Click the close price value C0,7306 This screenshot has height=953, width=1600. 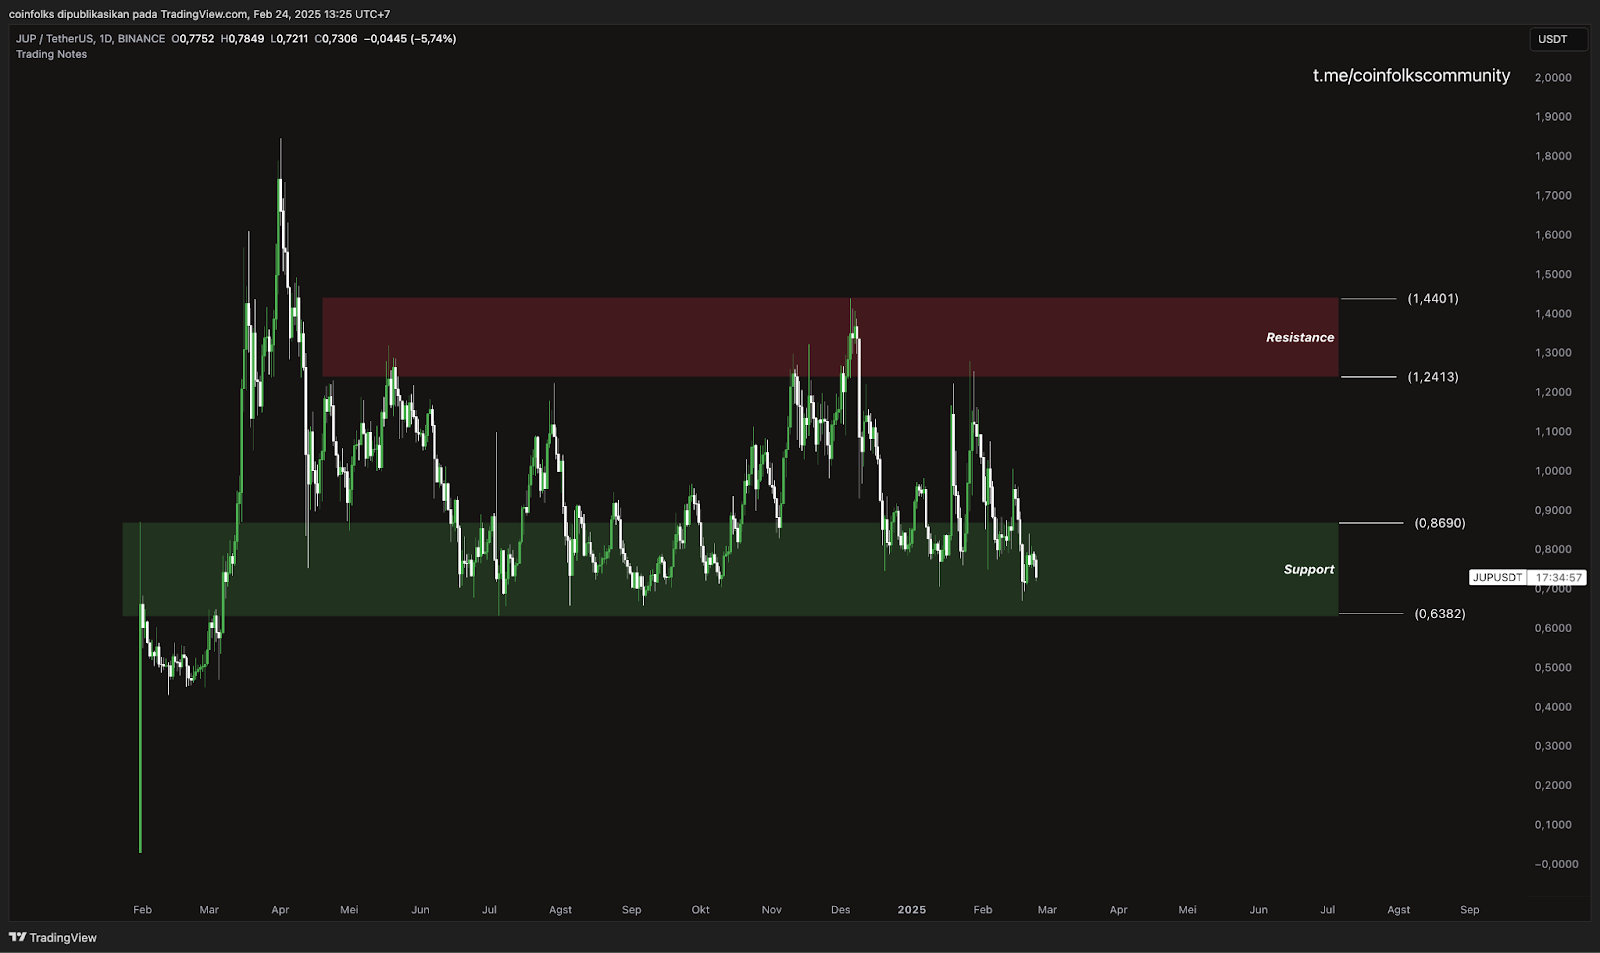click(336, 39)
